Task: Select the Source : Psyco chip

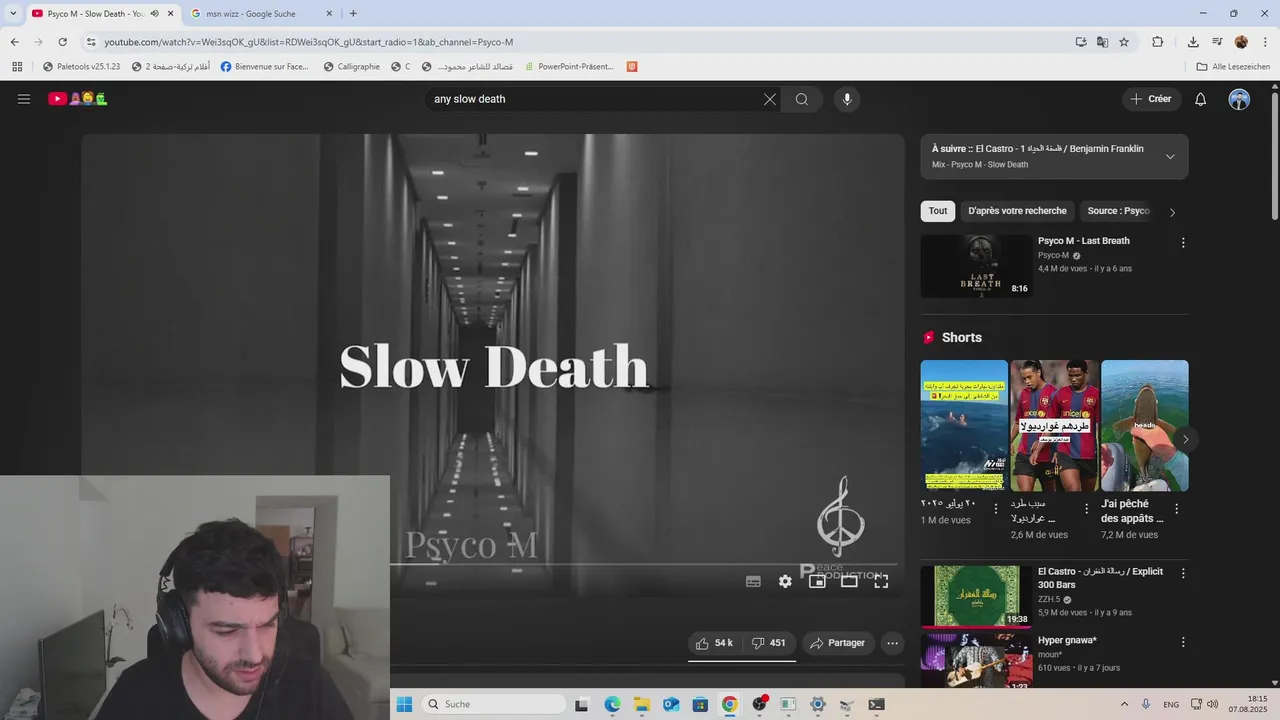Action: (x=1118, y=211)
